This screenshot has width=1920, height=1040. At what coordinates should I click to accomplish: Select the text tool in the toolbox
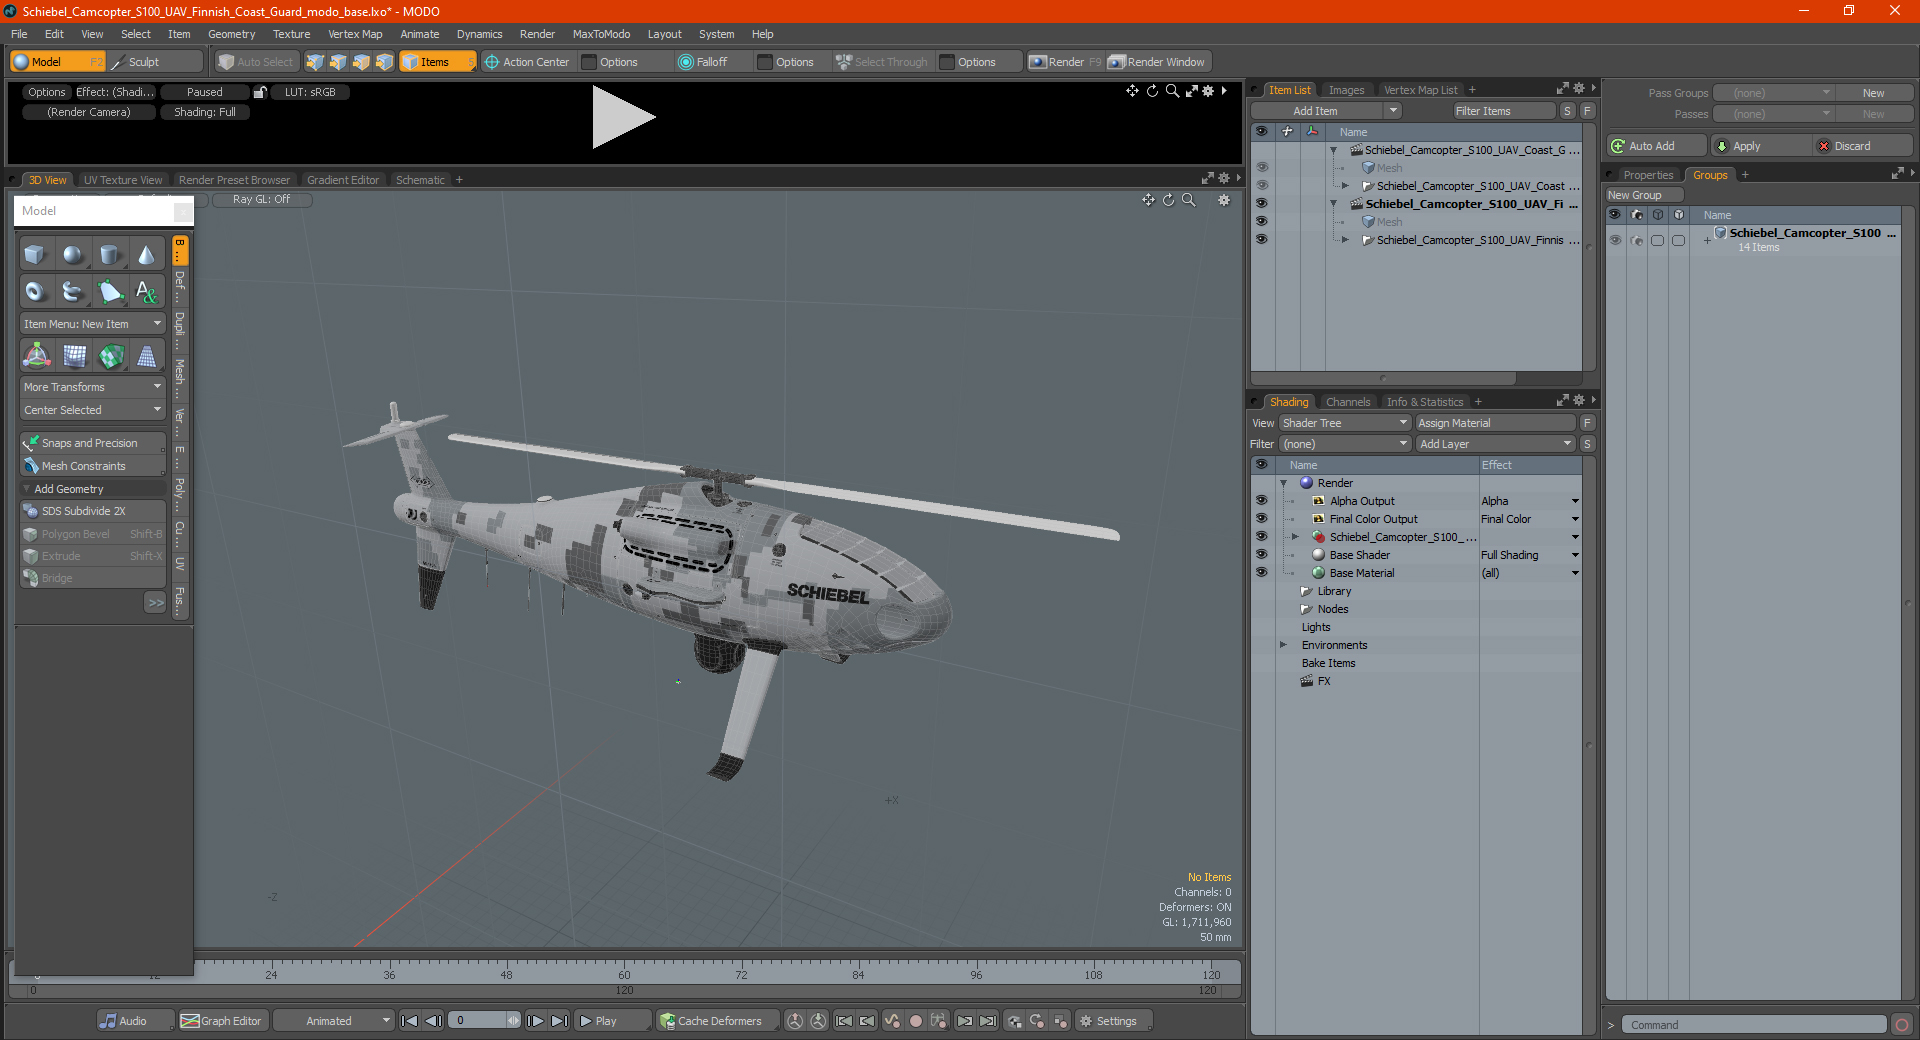click(147, 292)
